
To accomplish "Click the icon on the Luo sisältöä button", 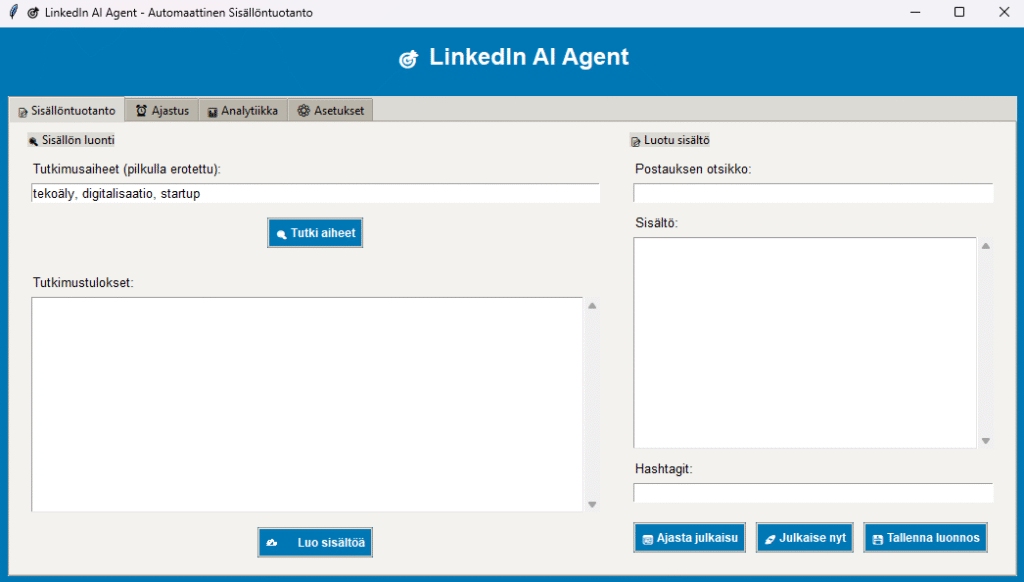I will click(x=272, y=543).
